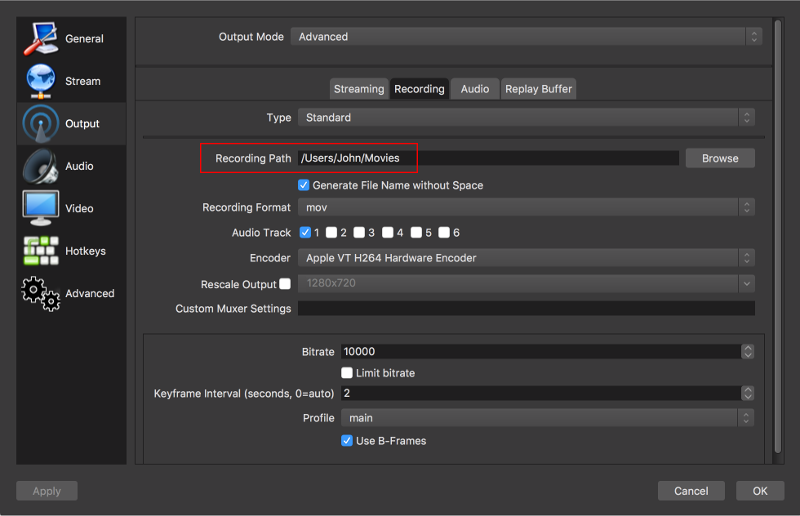Viewport: 800px width, 516px height.
Task: Select the Video monitor icon
Action: pyautogui.click(x=41, y=208)
